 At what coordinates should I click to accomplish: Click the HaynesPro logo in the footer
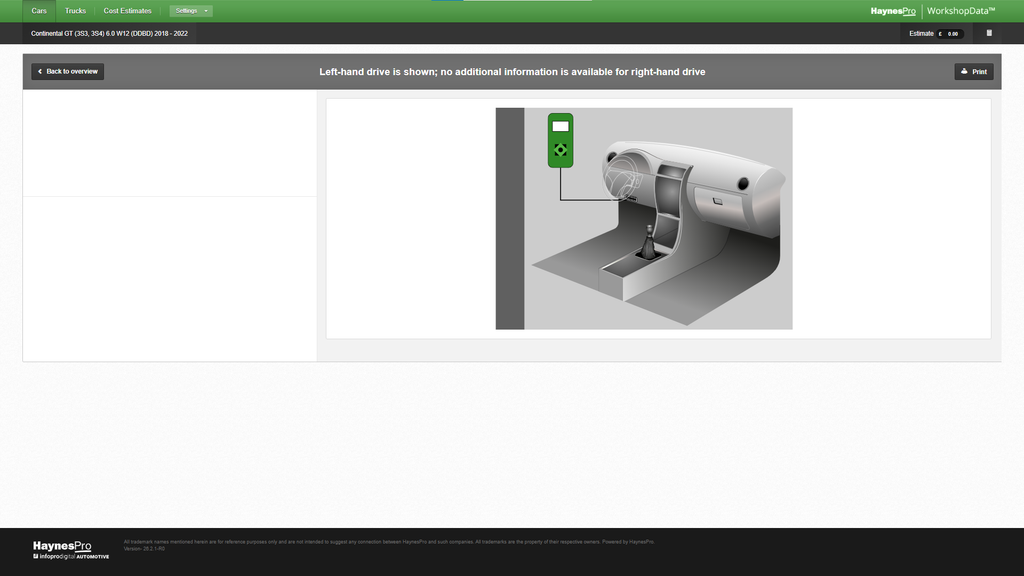click(71, 550)
